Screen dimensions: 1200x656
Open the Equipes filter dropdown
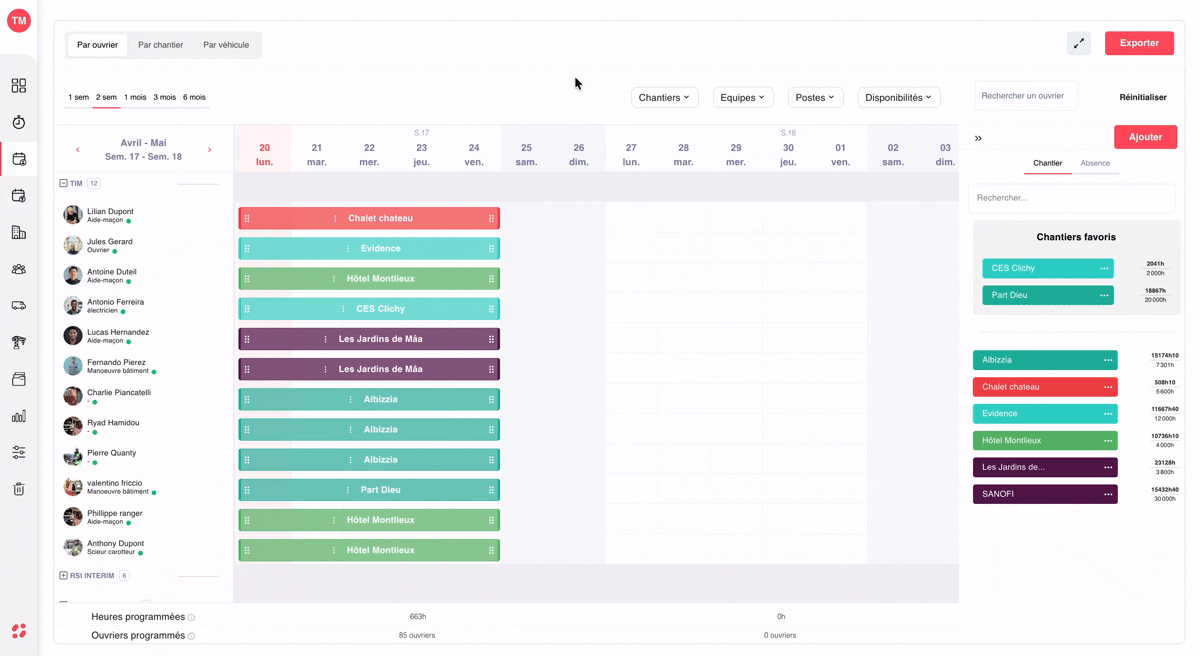743,97
